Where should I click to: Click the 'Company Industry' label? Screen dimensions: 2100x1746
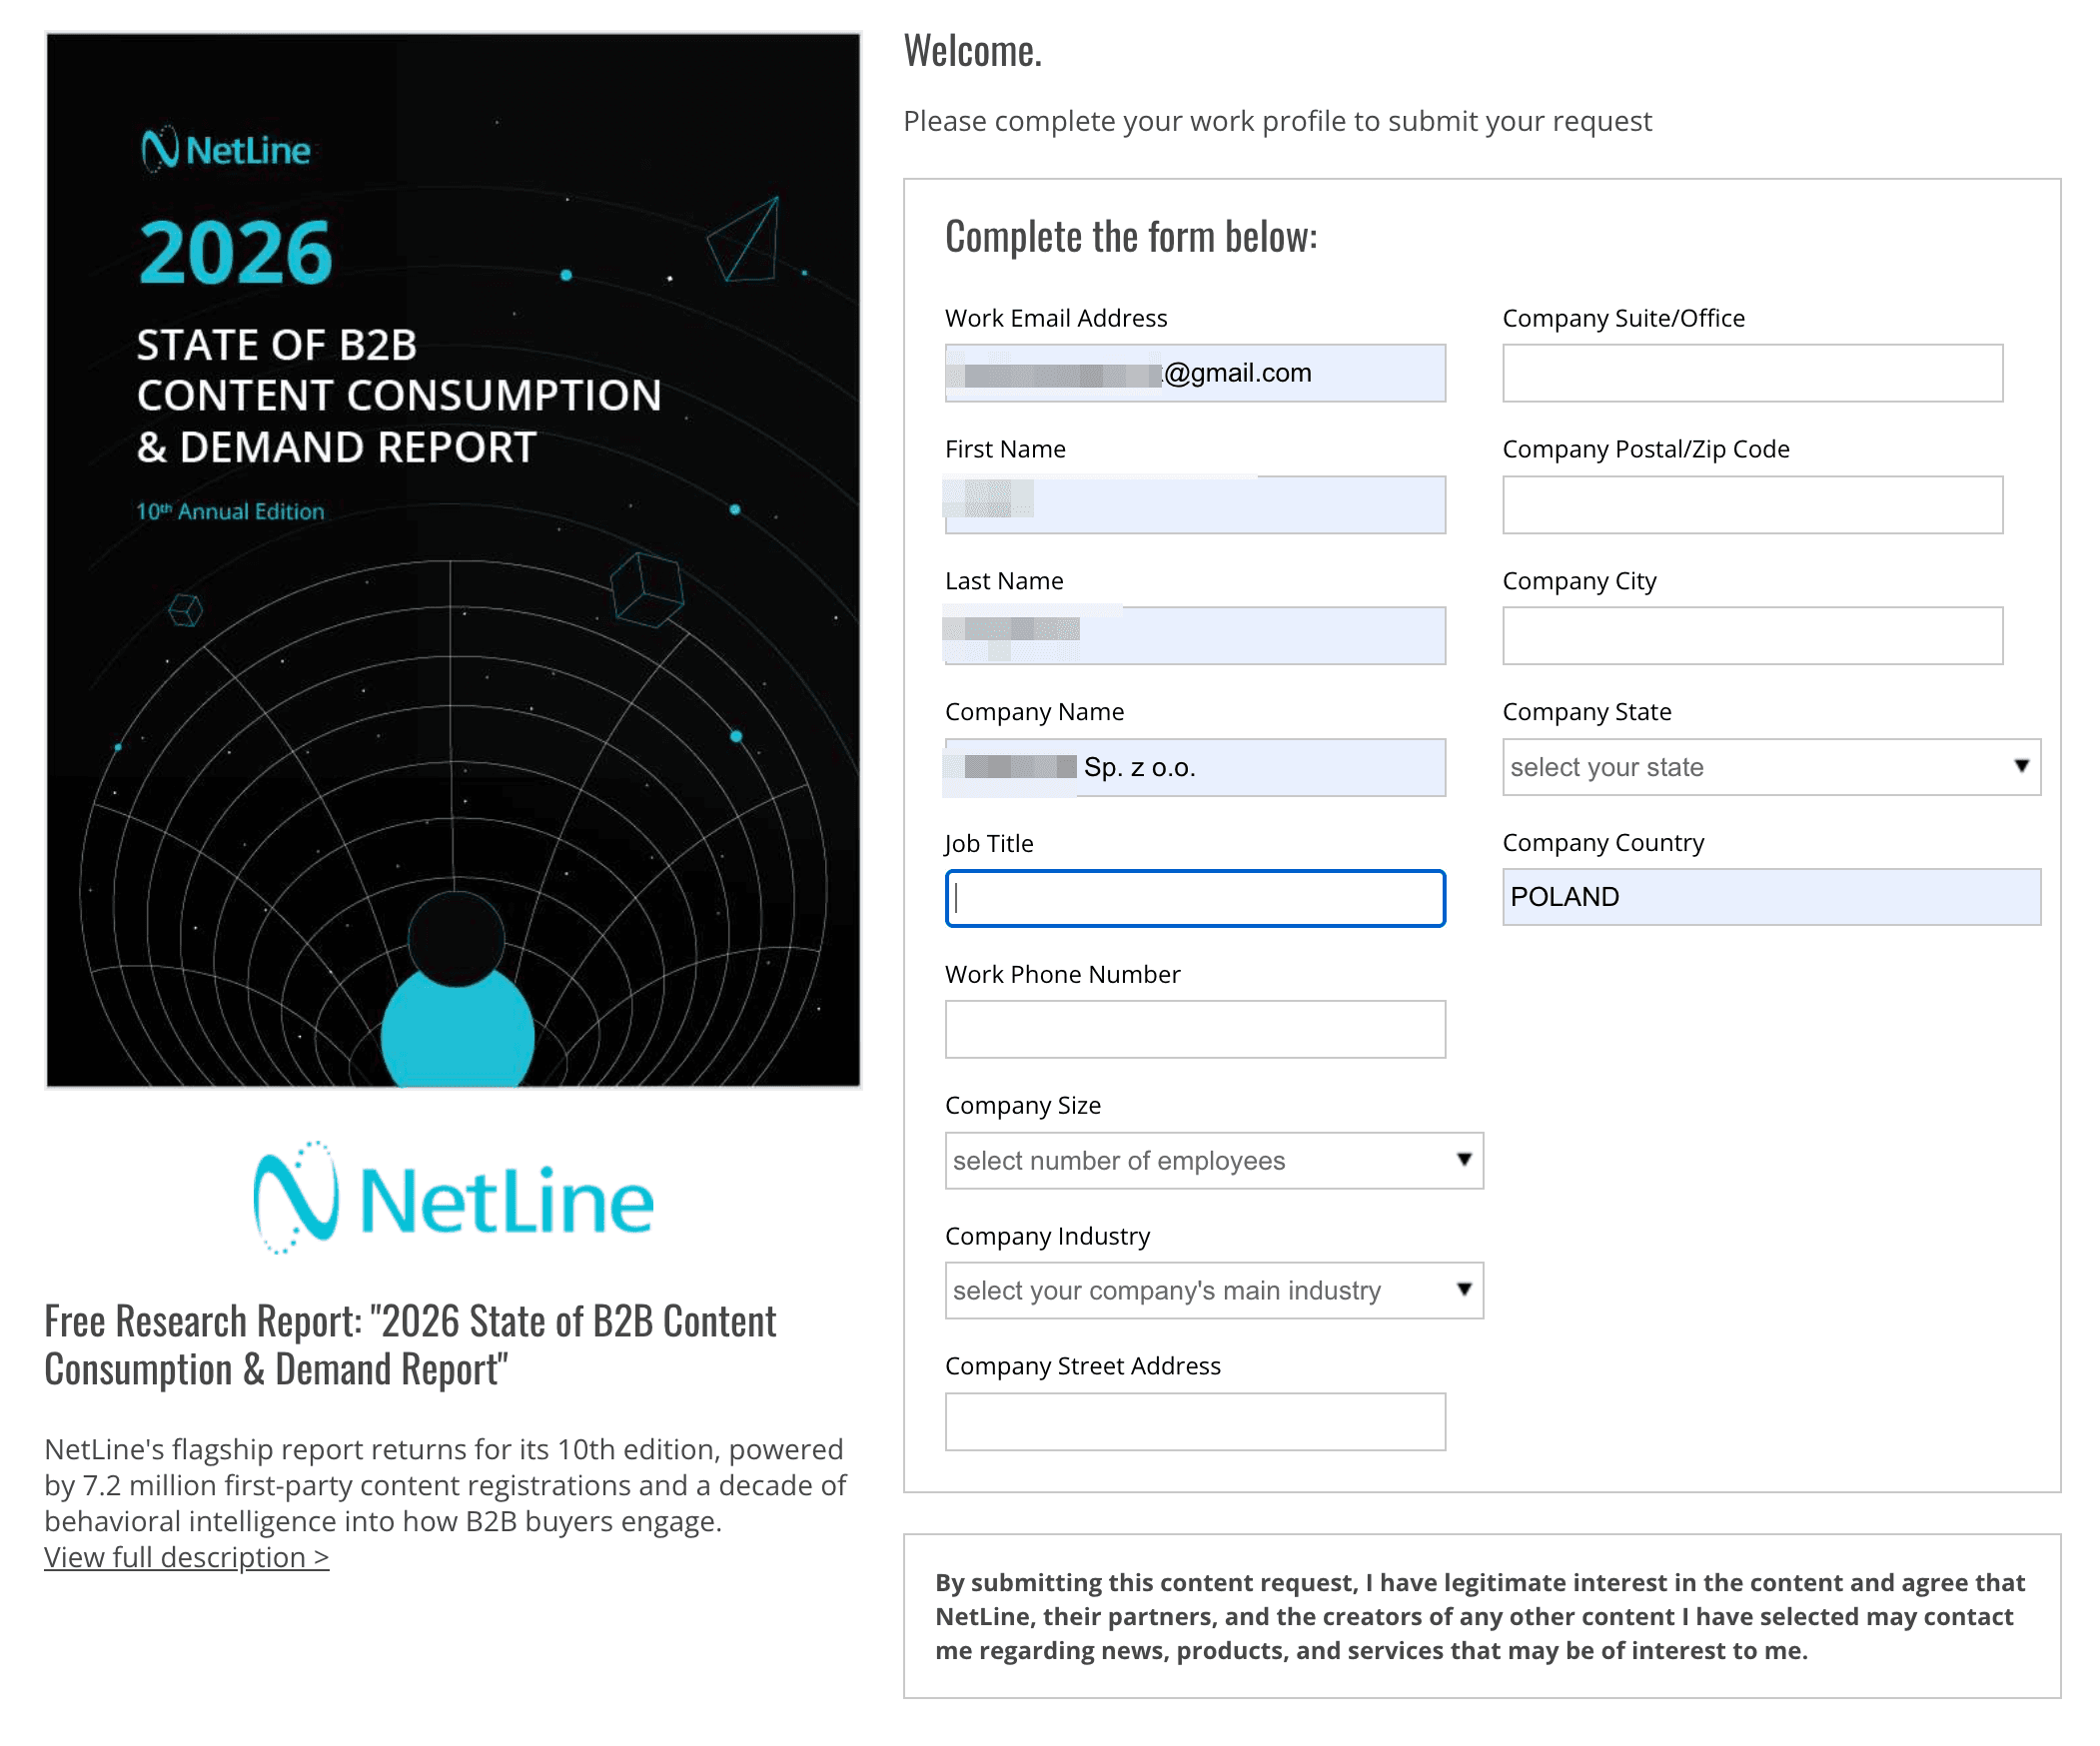pyautogui.click(x=1047, y=1236)
